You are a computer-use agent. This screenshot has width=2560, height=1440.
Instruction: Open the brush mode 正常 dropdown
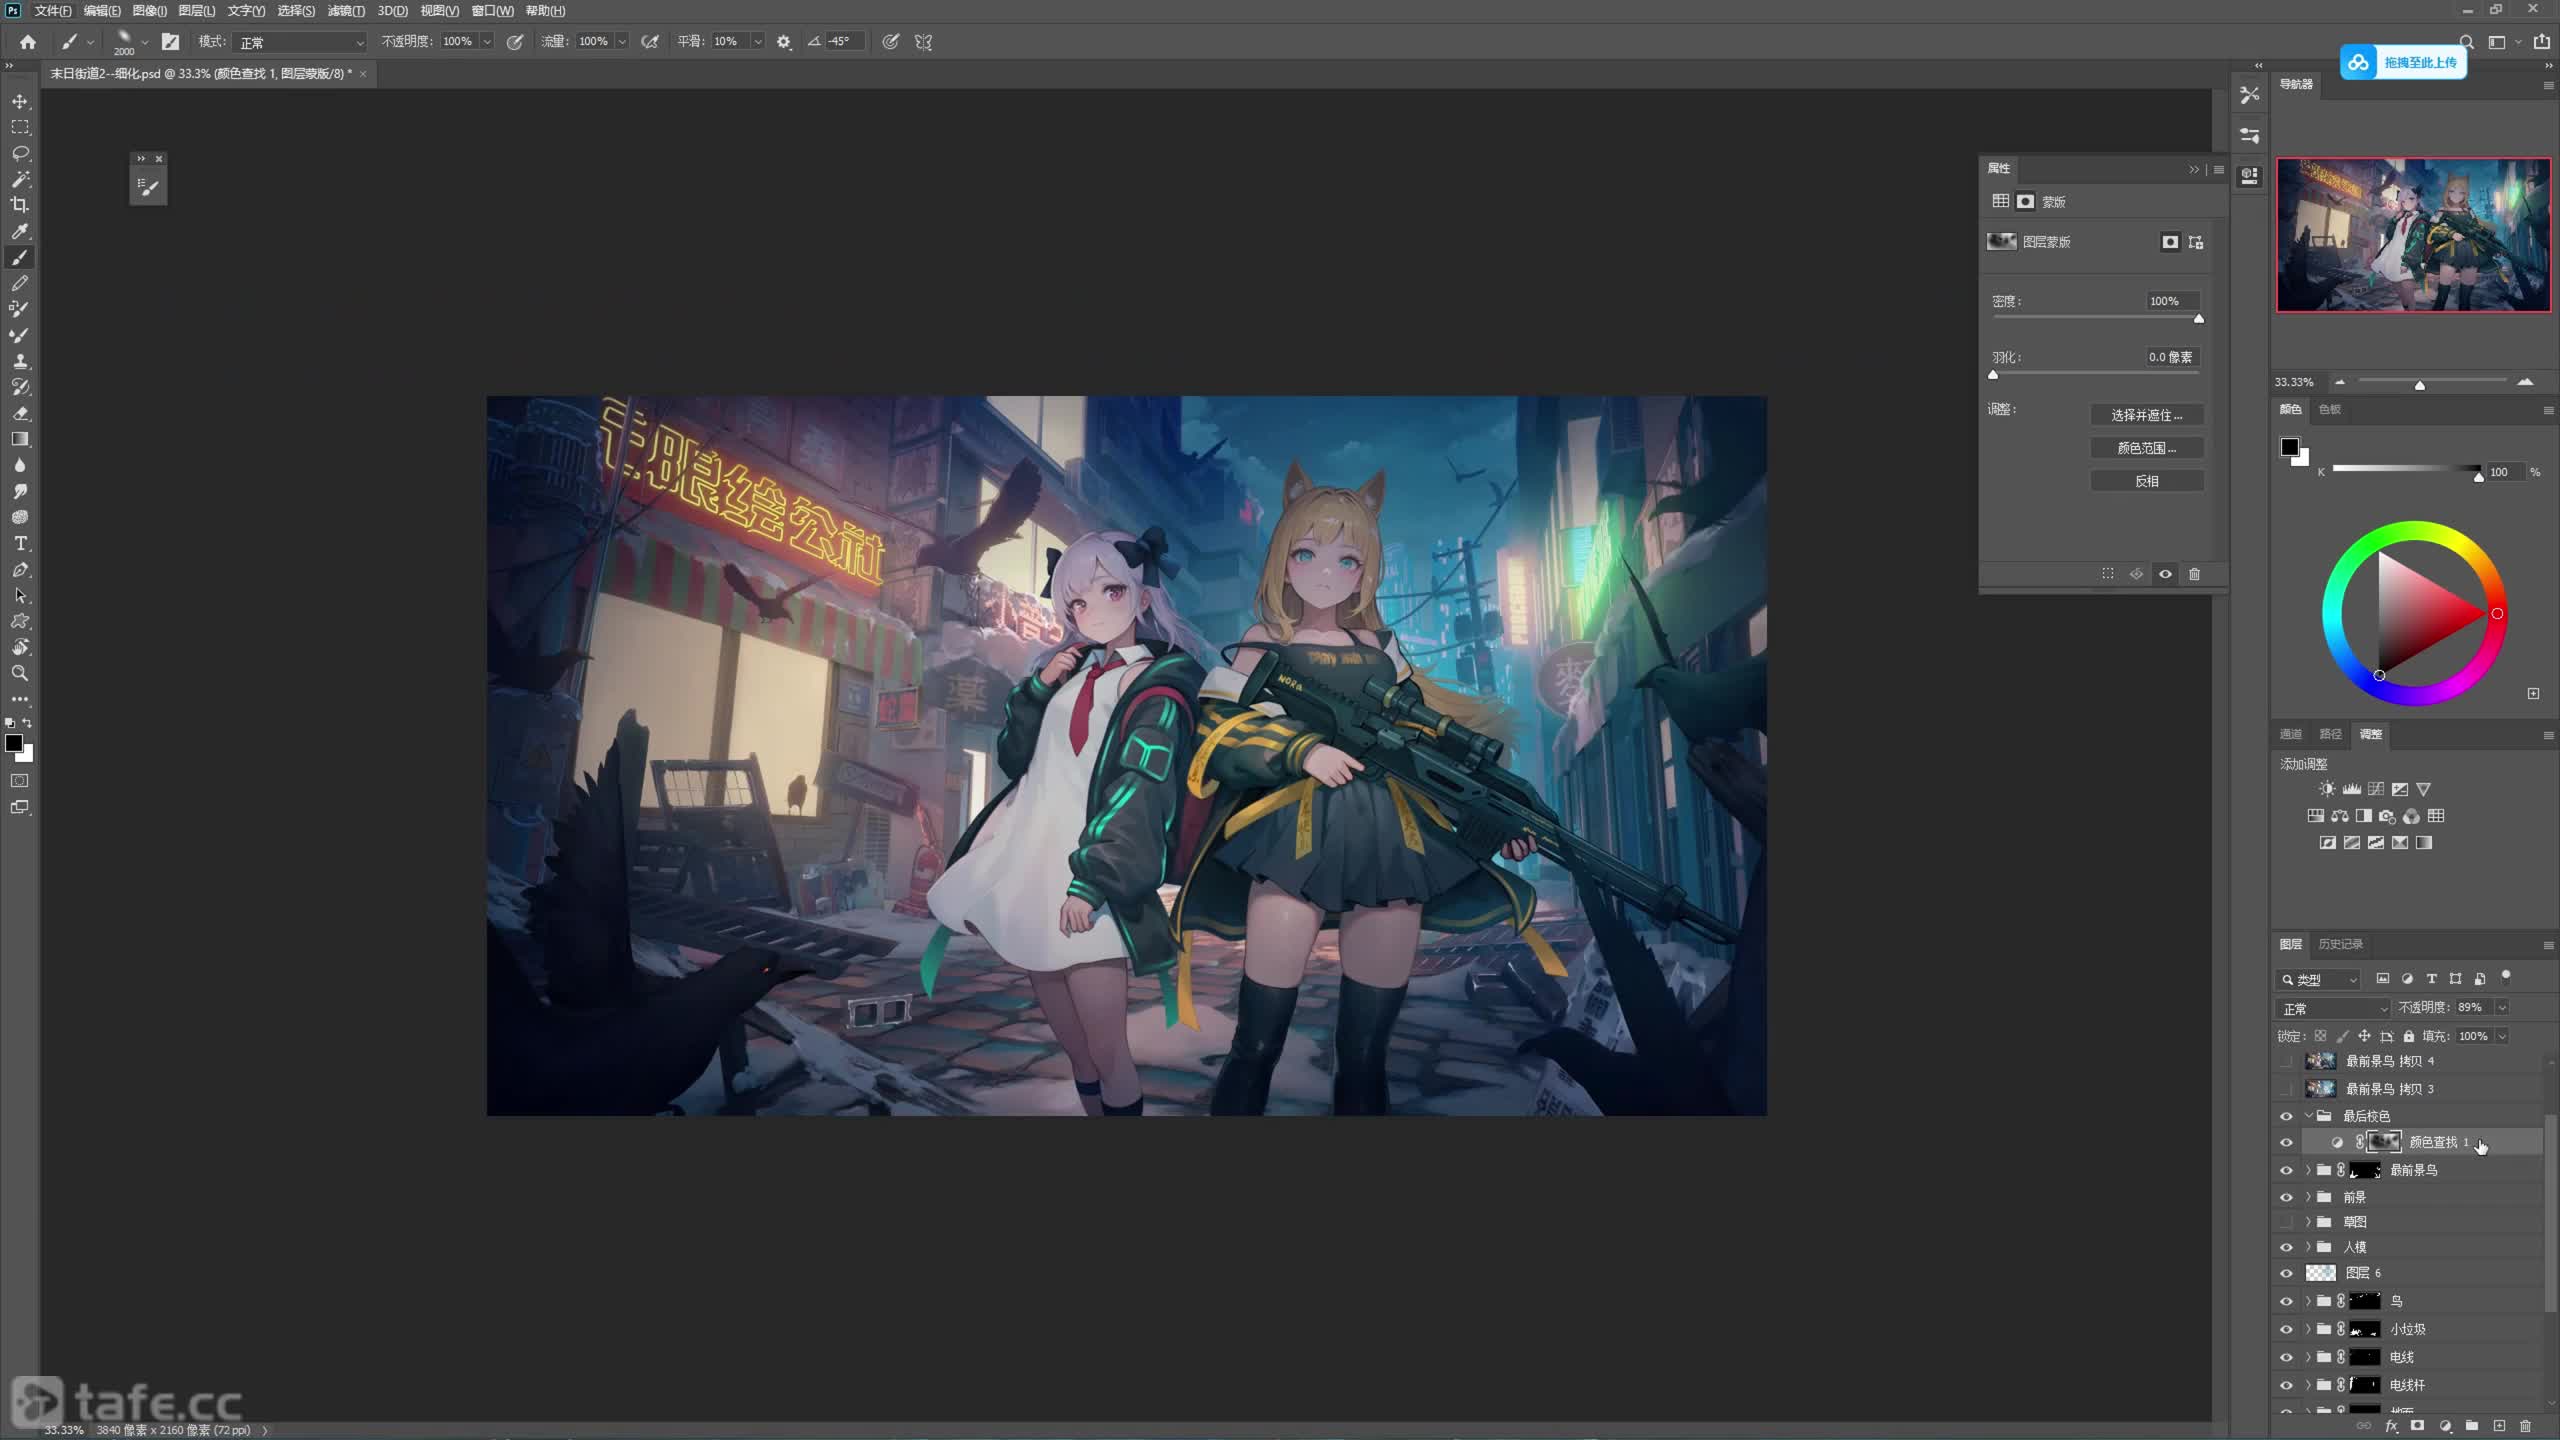pyautogui.click(x=301, y=42)
